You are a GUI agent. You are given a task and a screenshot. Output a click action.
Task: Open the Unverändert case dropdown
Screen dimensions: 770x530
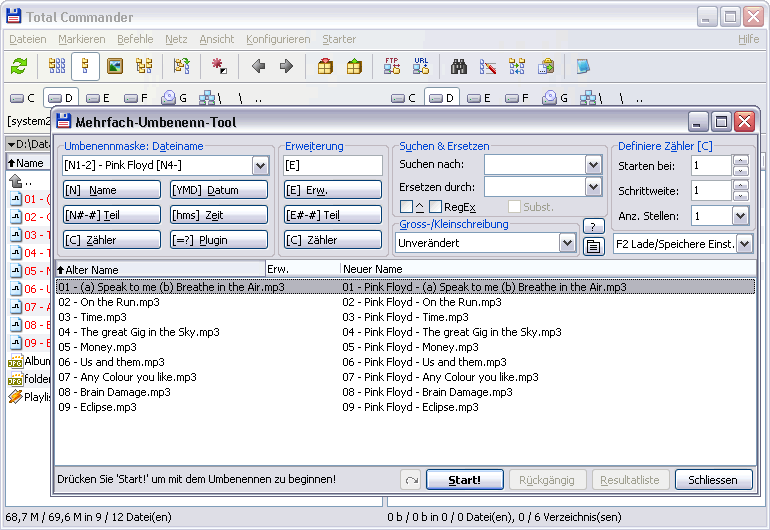click(567, 243)
